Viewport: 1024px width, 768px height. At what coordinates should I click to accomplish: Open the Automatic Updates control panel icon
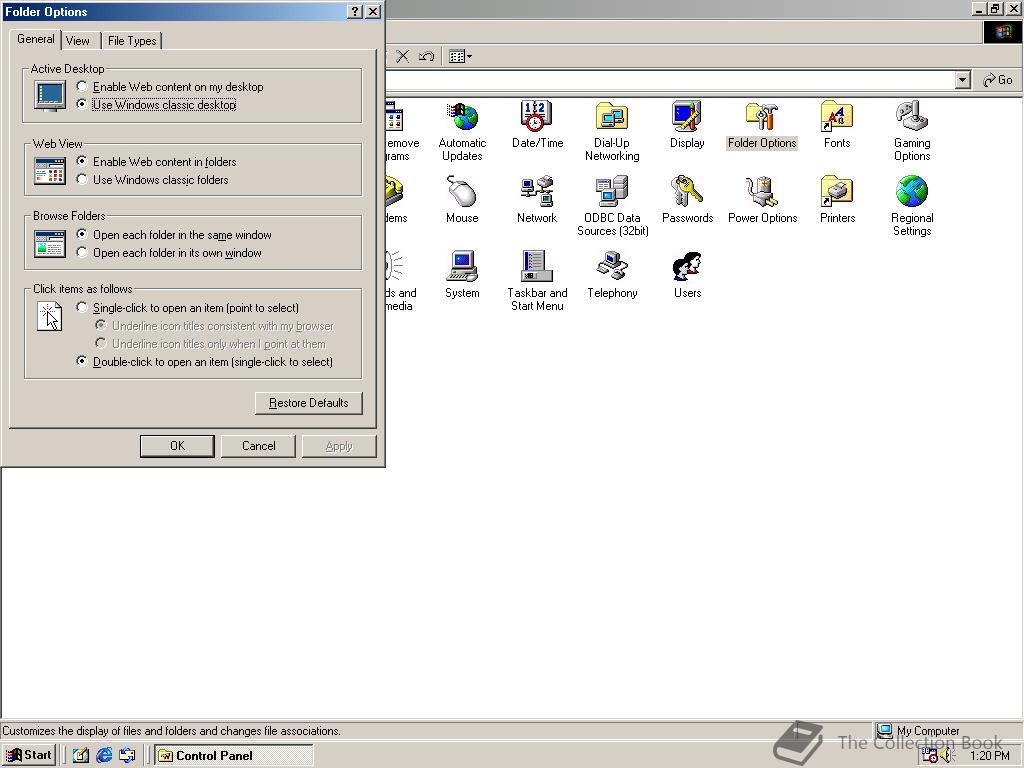[462, 131]
